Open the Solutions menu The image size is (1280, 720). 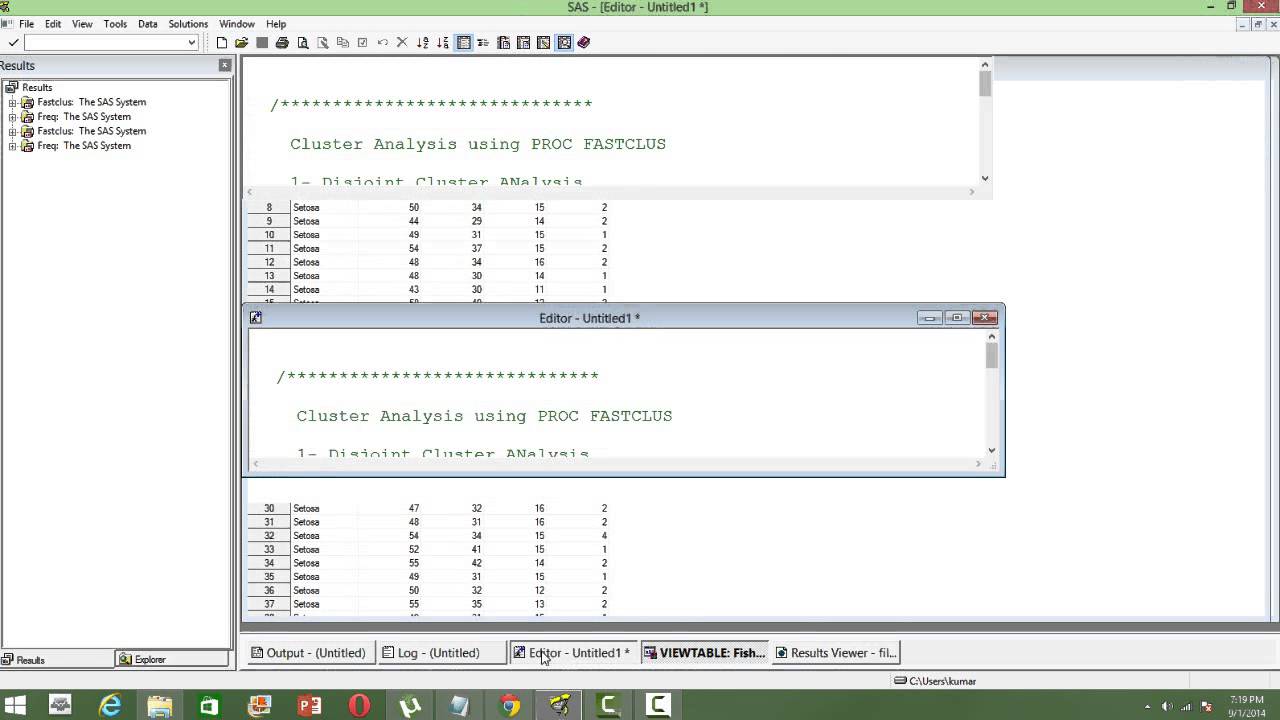tap(188, 24)
